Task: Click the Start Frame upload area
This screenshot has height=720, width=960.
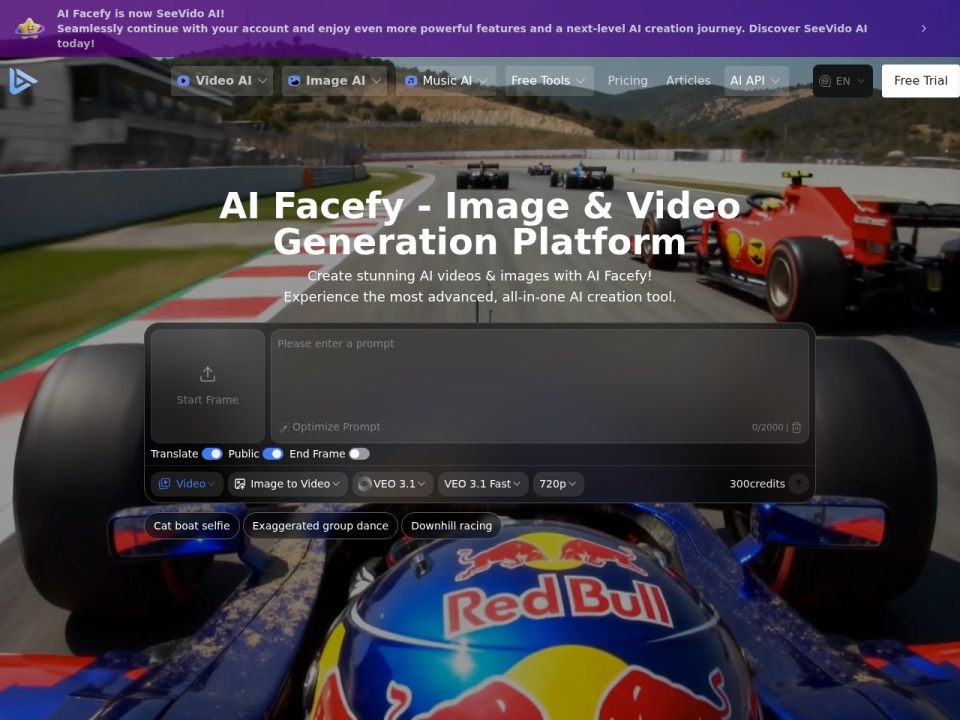Action: pos(208,386)
